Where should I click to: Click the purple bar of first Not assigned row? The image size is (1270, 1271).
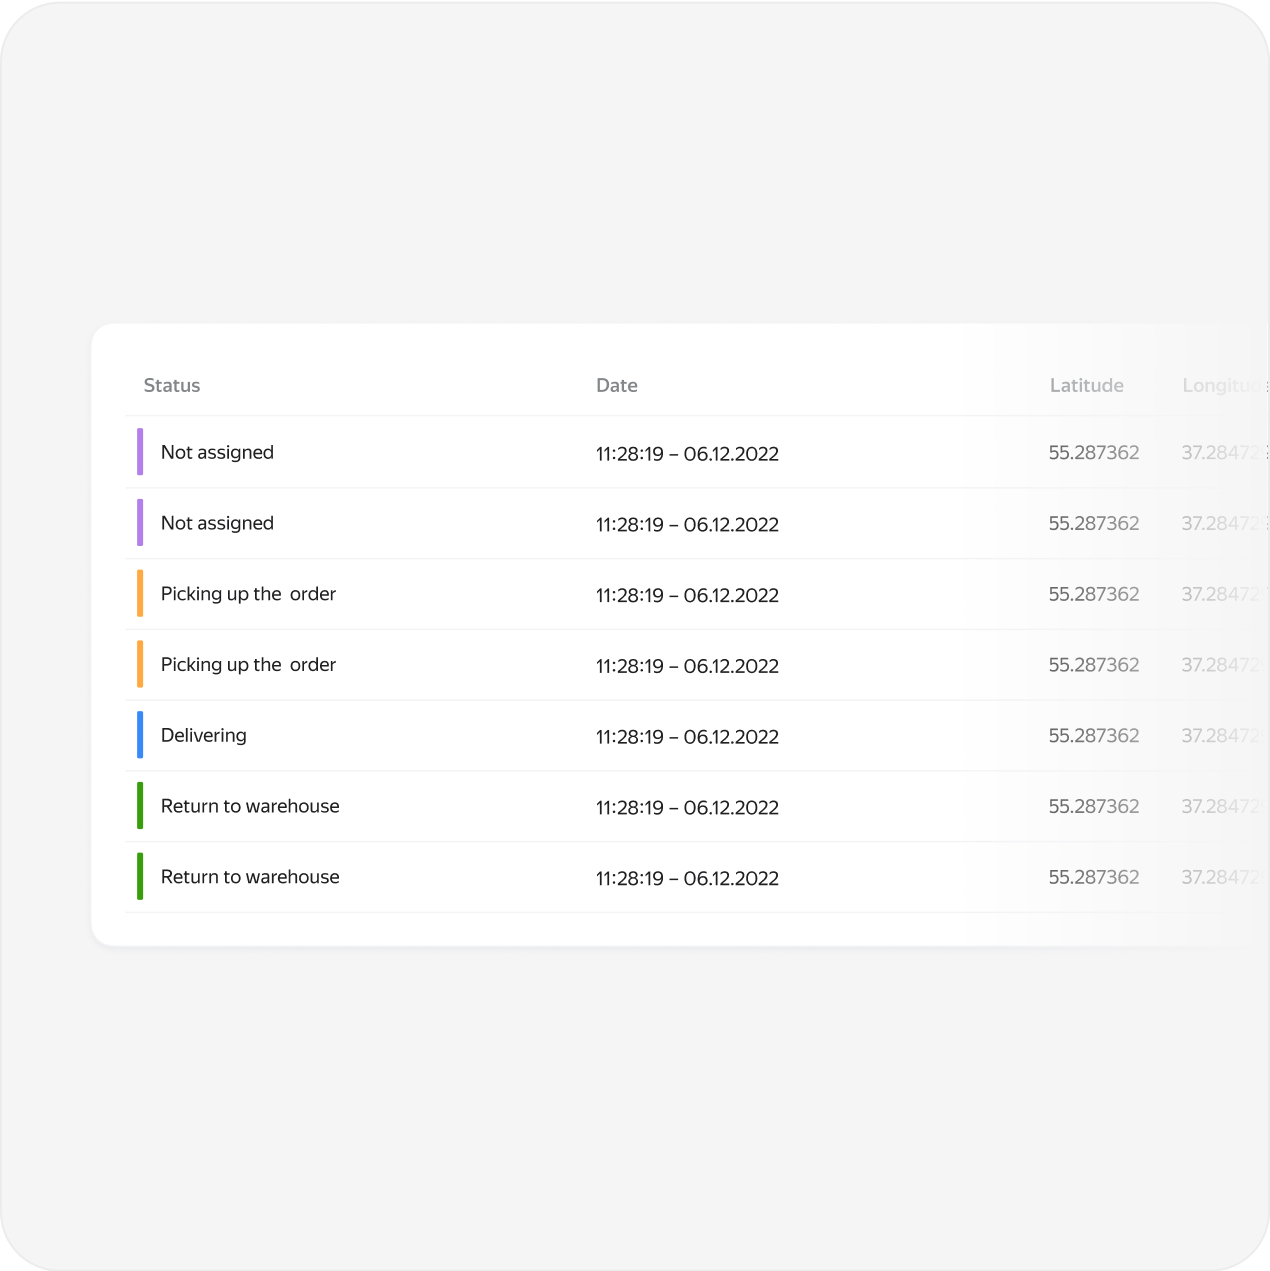tap(140, 452)
